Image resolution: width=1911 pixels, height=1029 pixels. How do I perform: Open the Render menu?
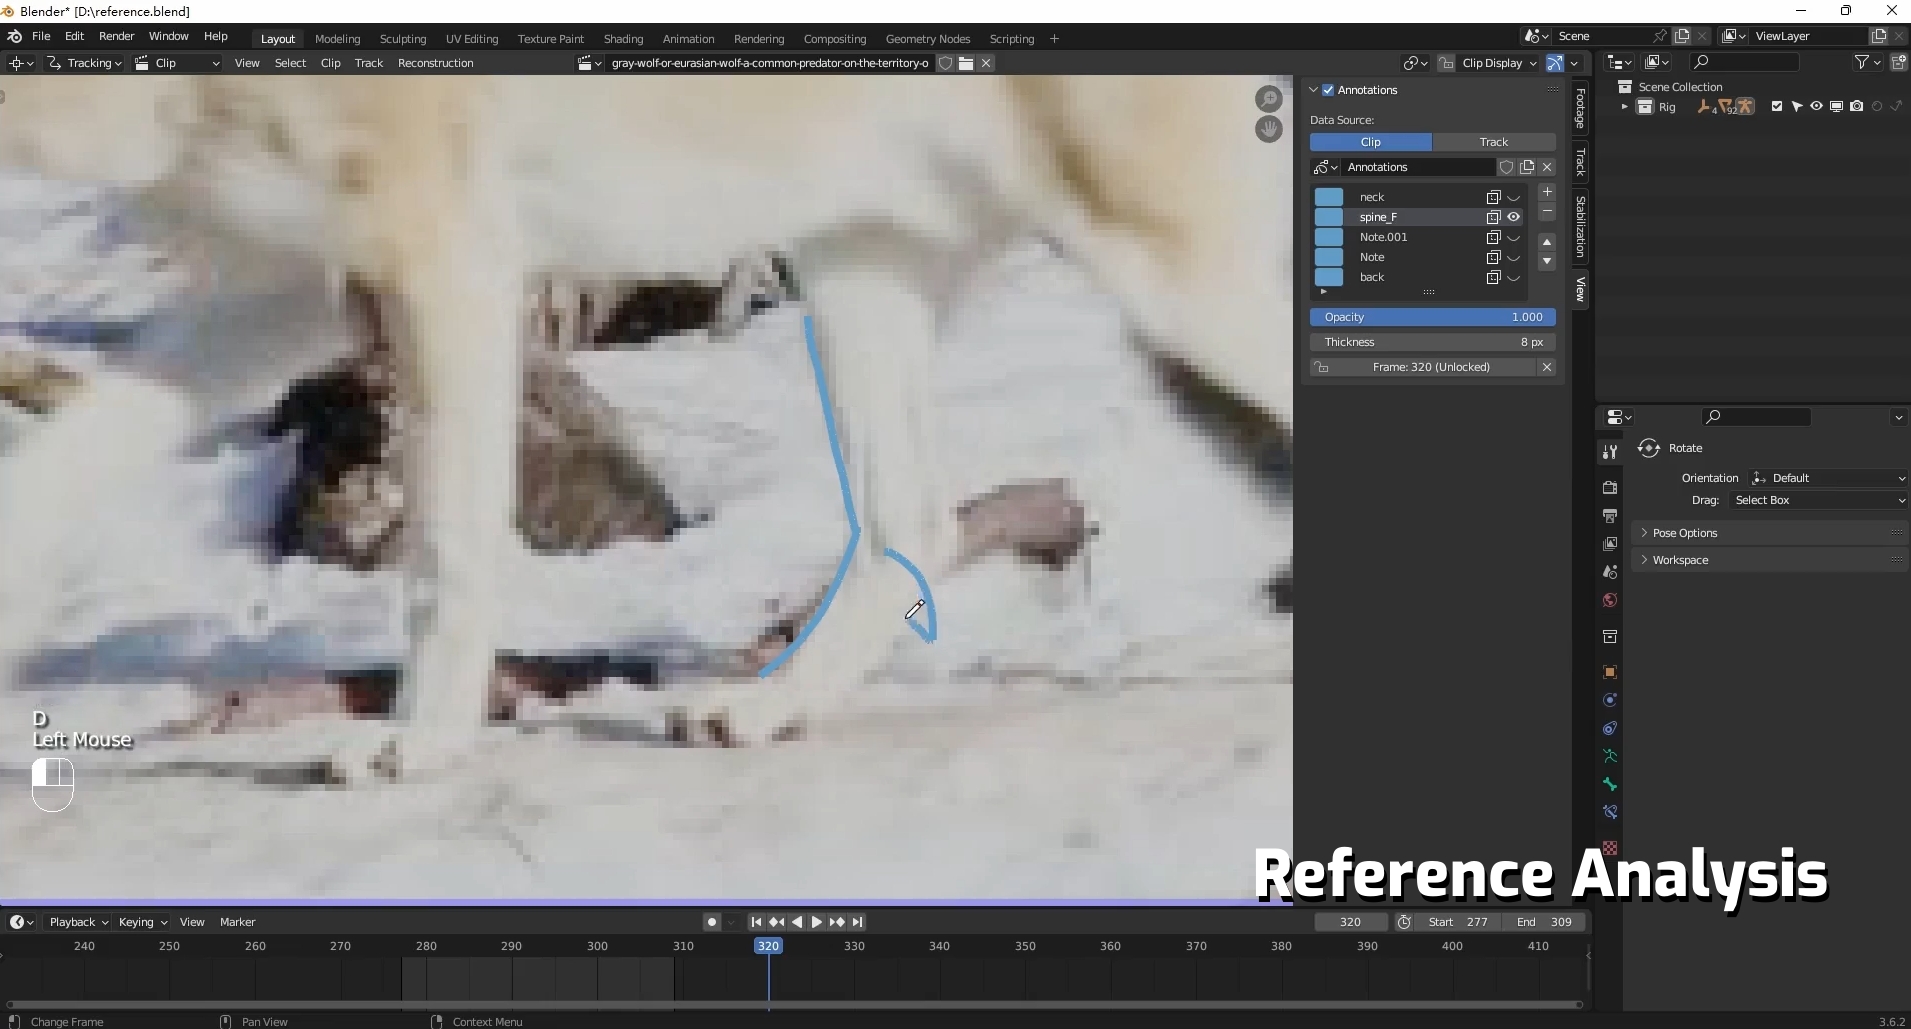[x=116, y=36]
